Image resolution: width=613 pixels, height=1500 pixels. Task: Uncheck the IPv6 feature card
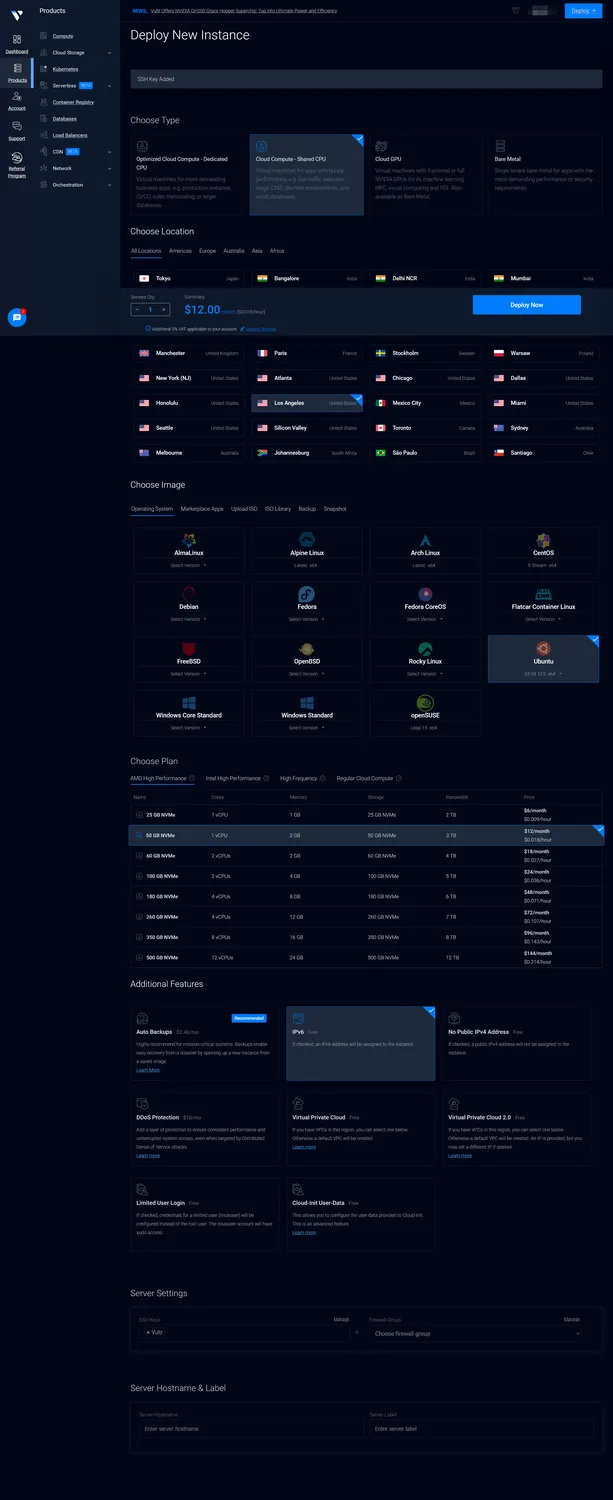click(x=361, y=1043)
